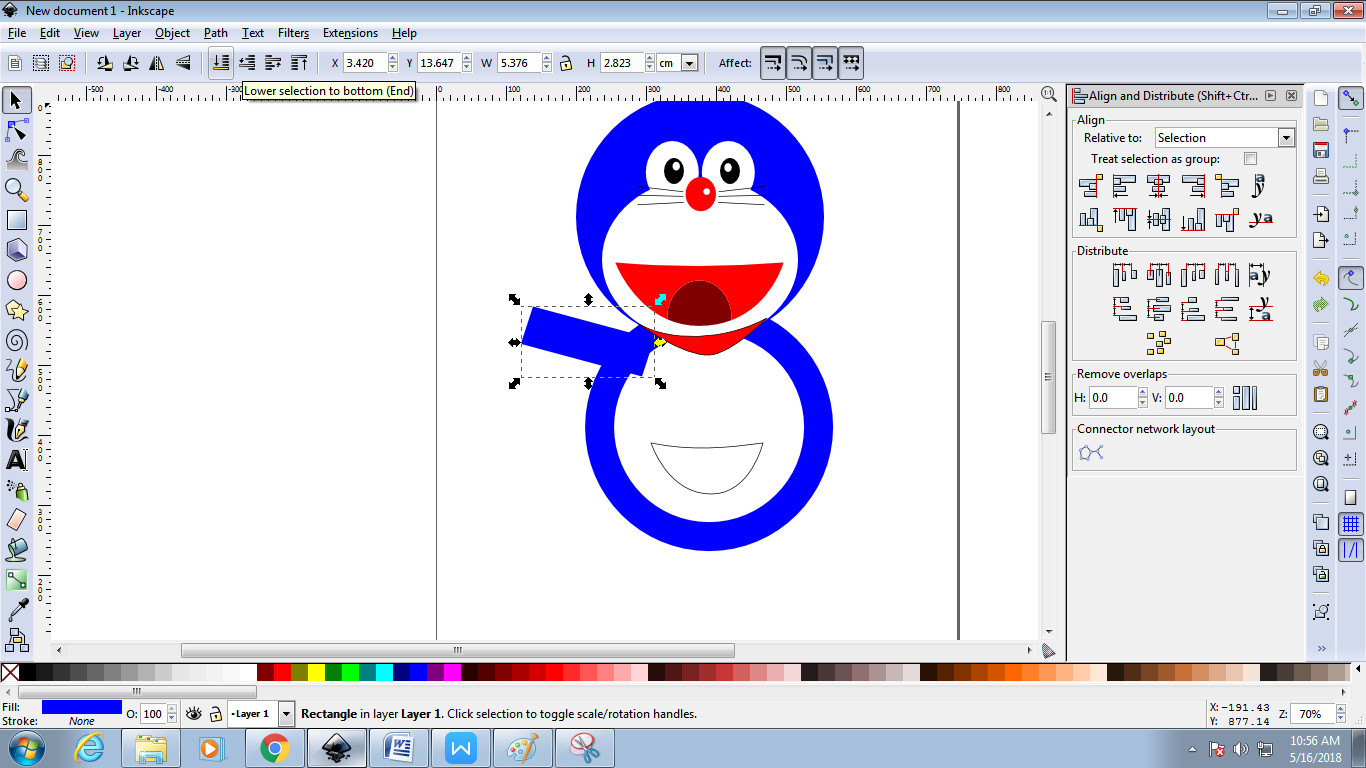The width and height of the screenshot is (1366, 768).
Task: Click red color in palette
Action: [283, 672]
